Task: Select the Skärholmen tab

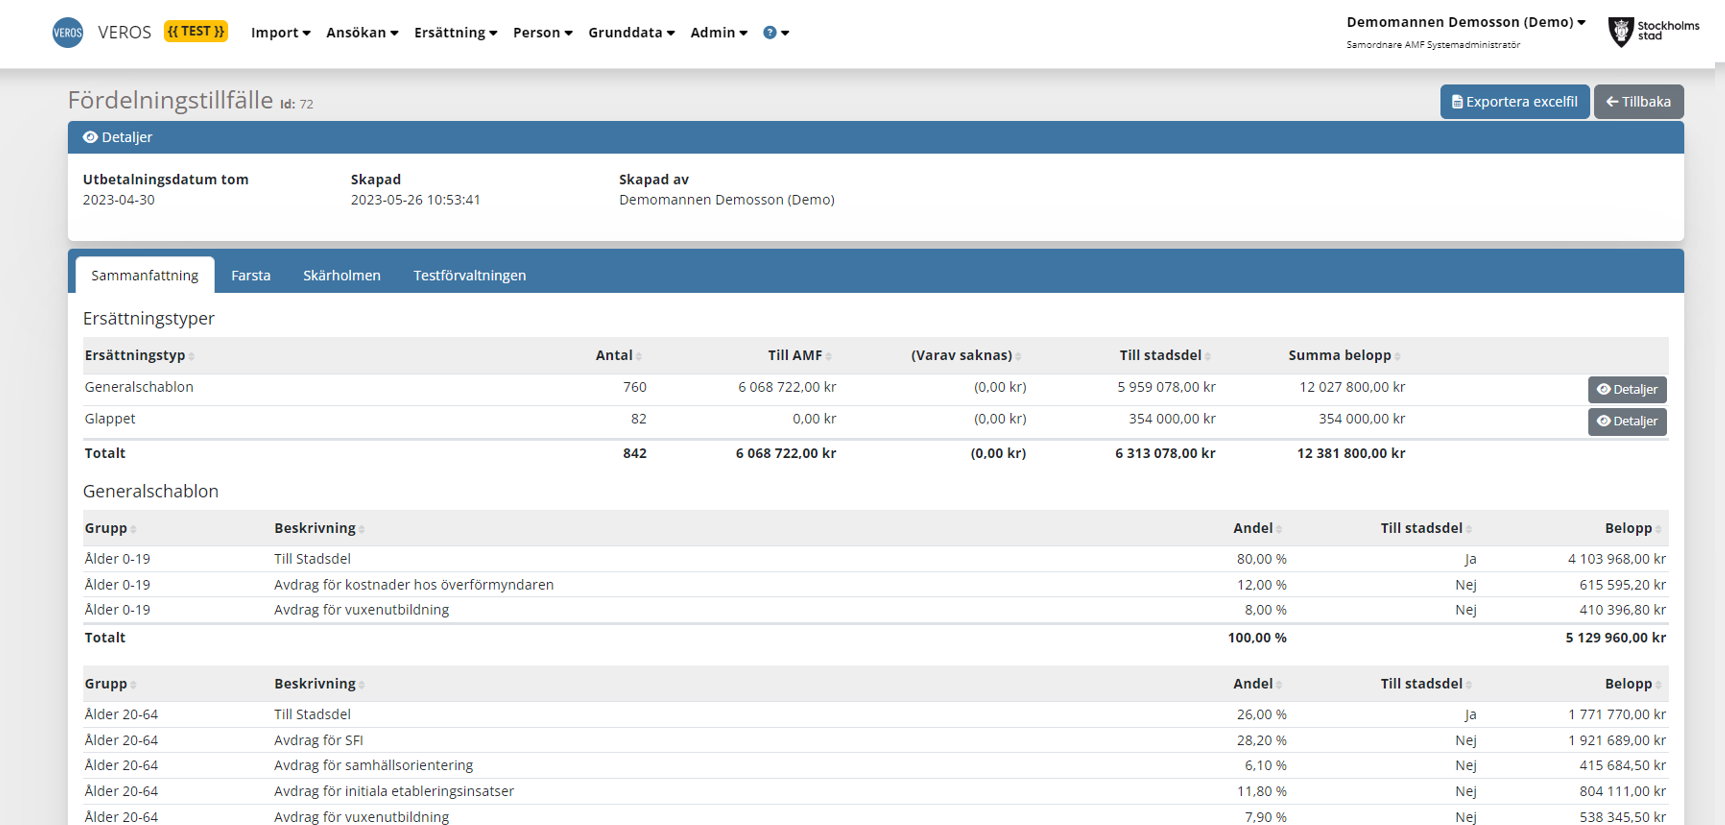Action: point(342,276)
